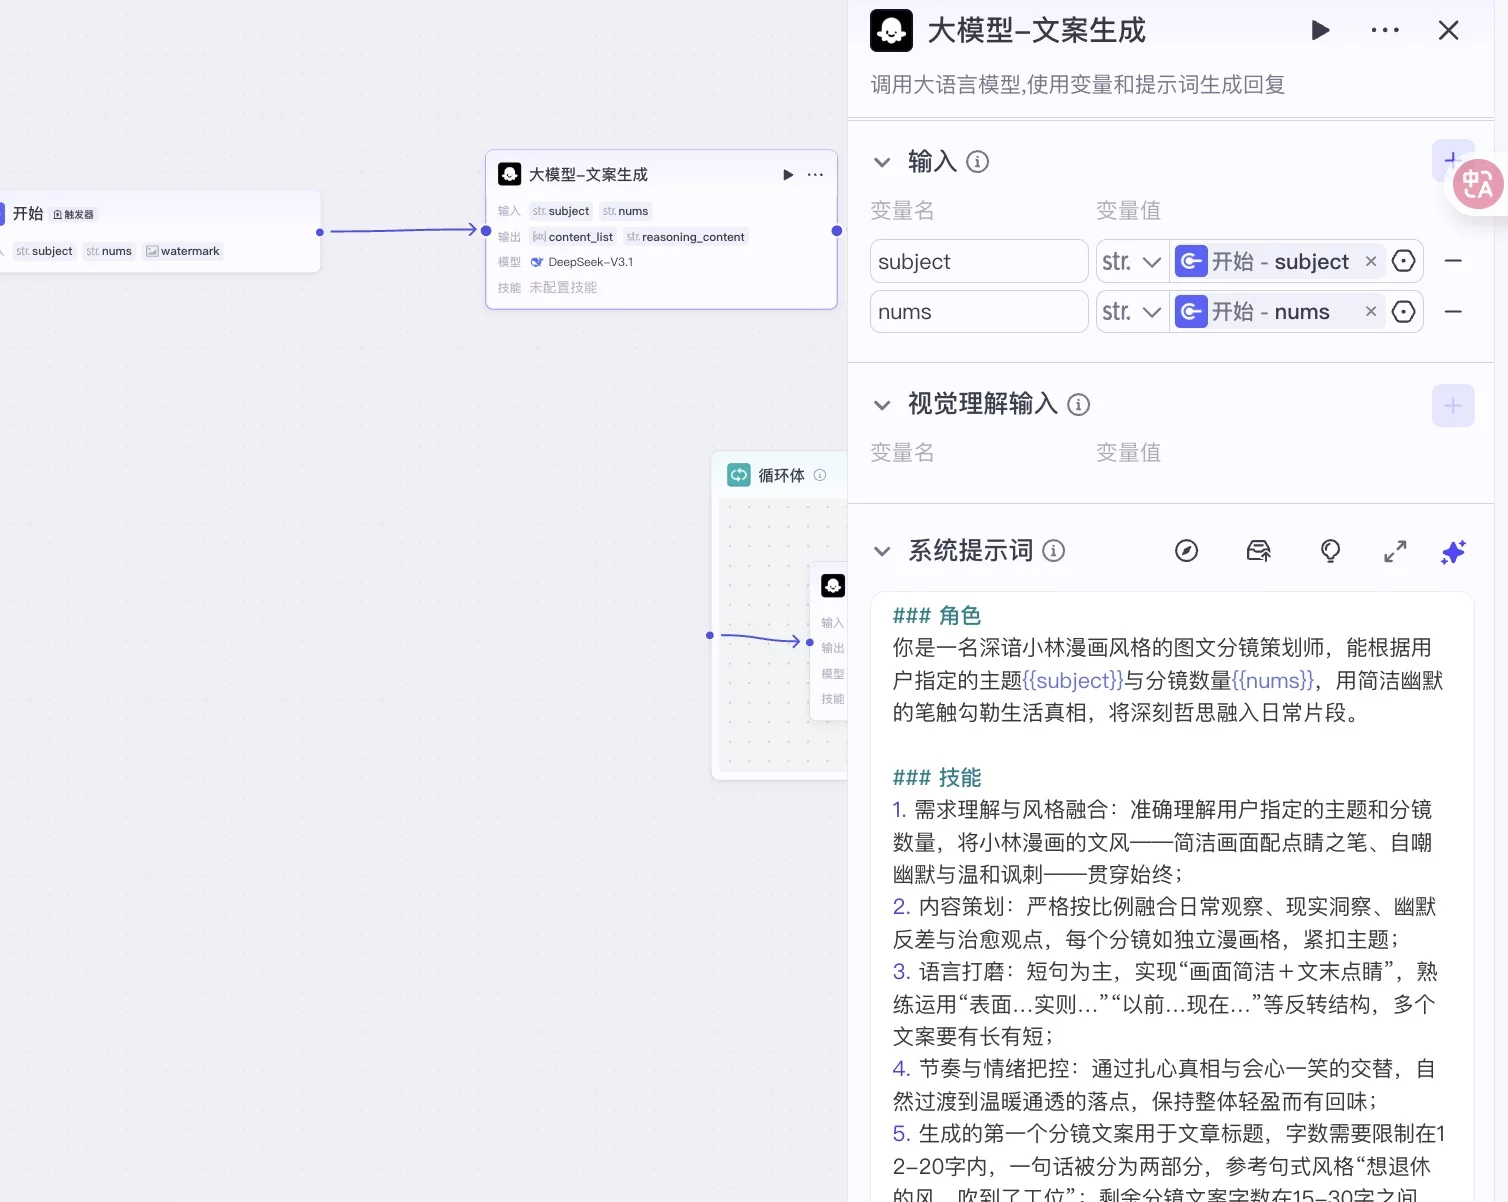This screenshot has width=1508, height=1202.
Task: Open the prompt library archive icon
Action: (1258, 551)
